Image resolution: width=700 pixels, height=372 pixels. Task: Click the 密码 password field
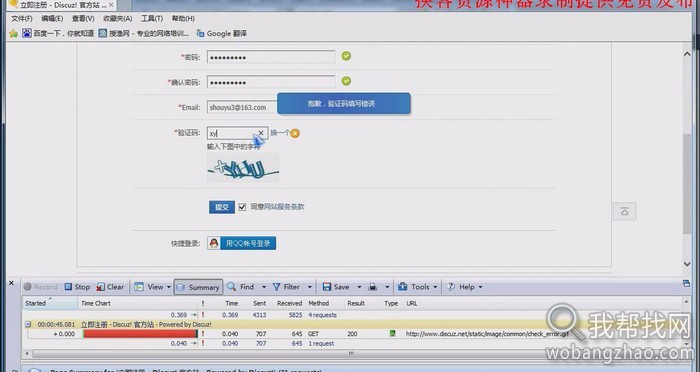271,57
